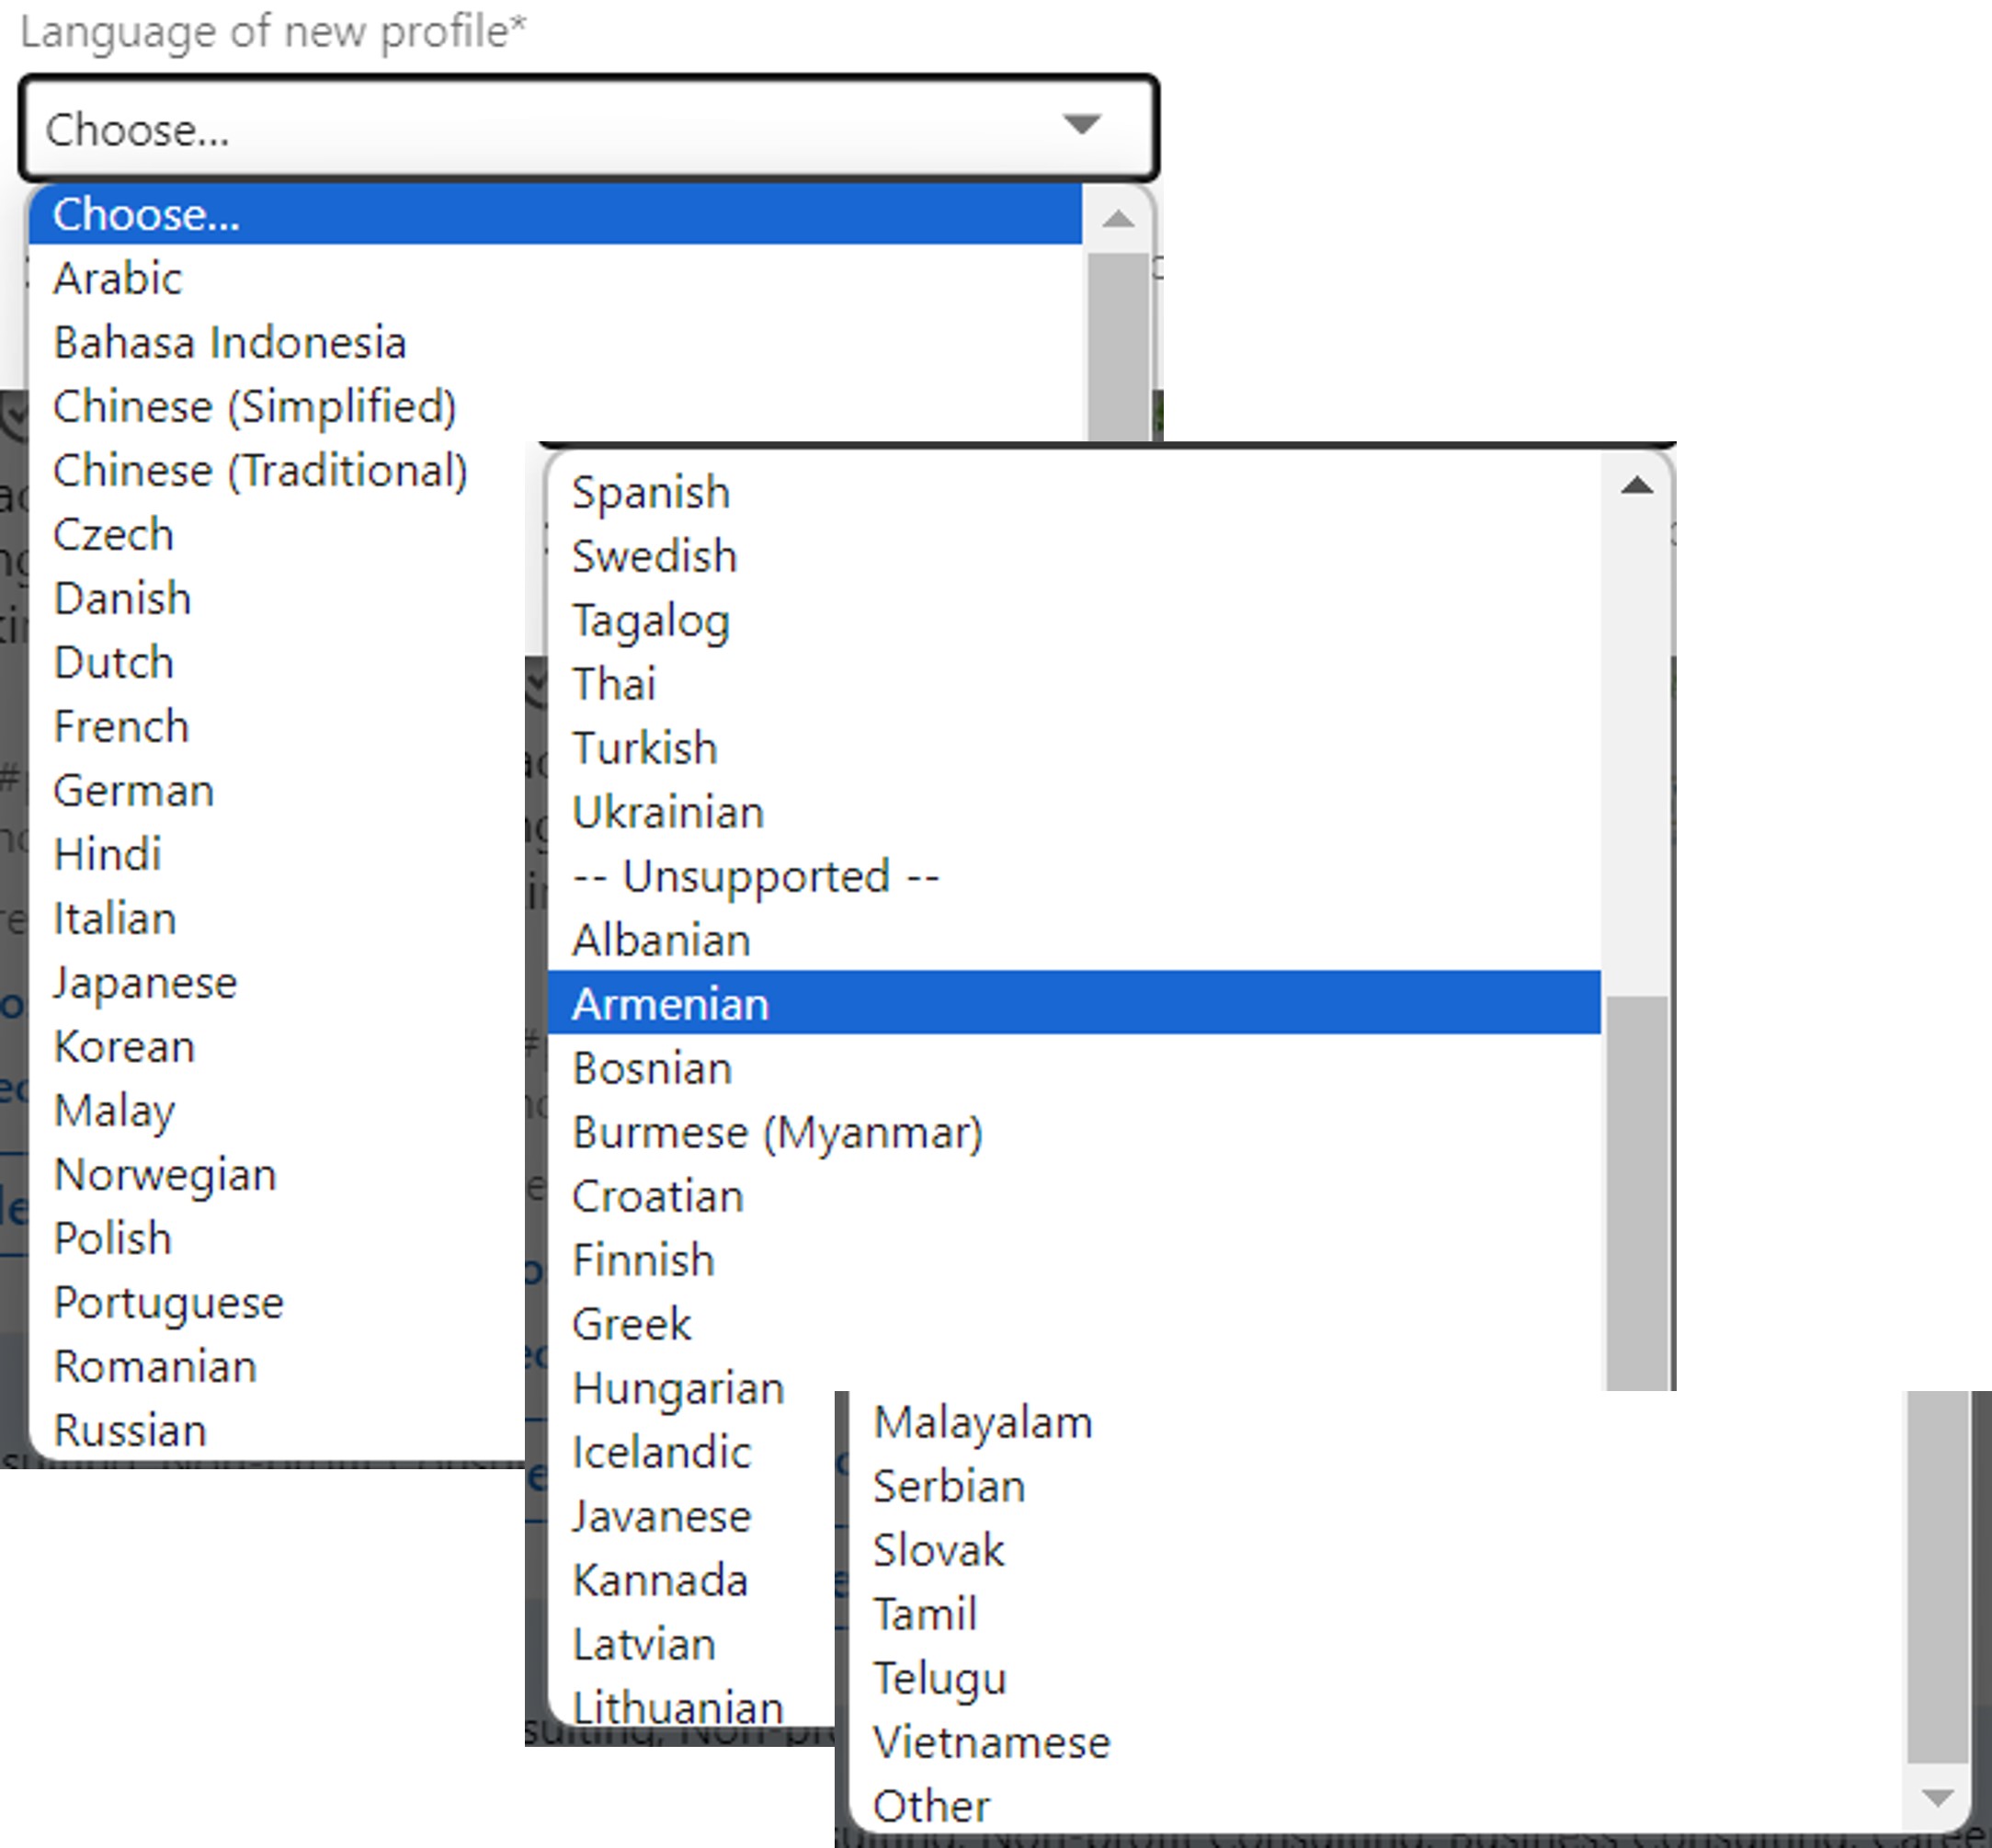Pick Portuguese in the language dropdown
The height and width of the screenshot is (1848, 1992).
click(168, 1302)
